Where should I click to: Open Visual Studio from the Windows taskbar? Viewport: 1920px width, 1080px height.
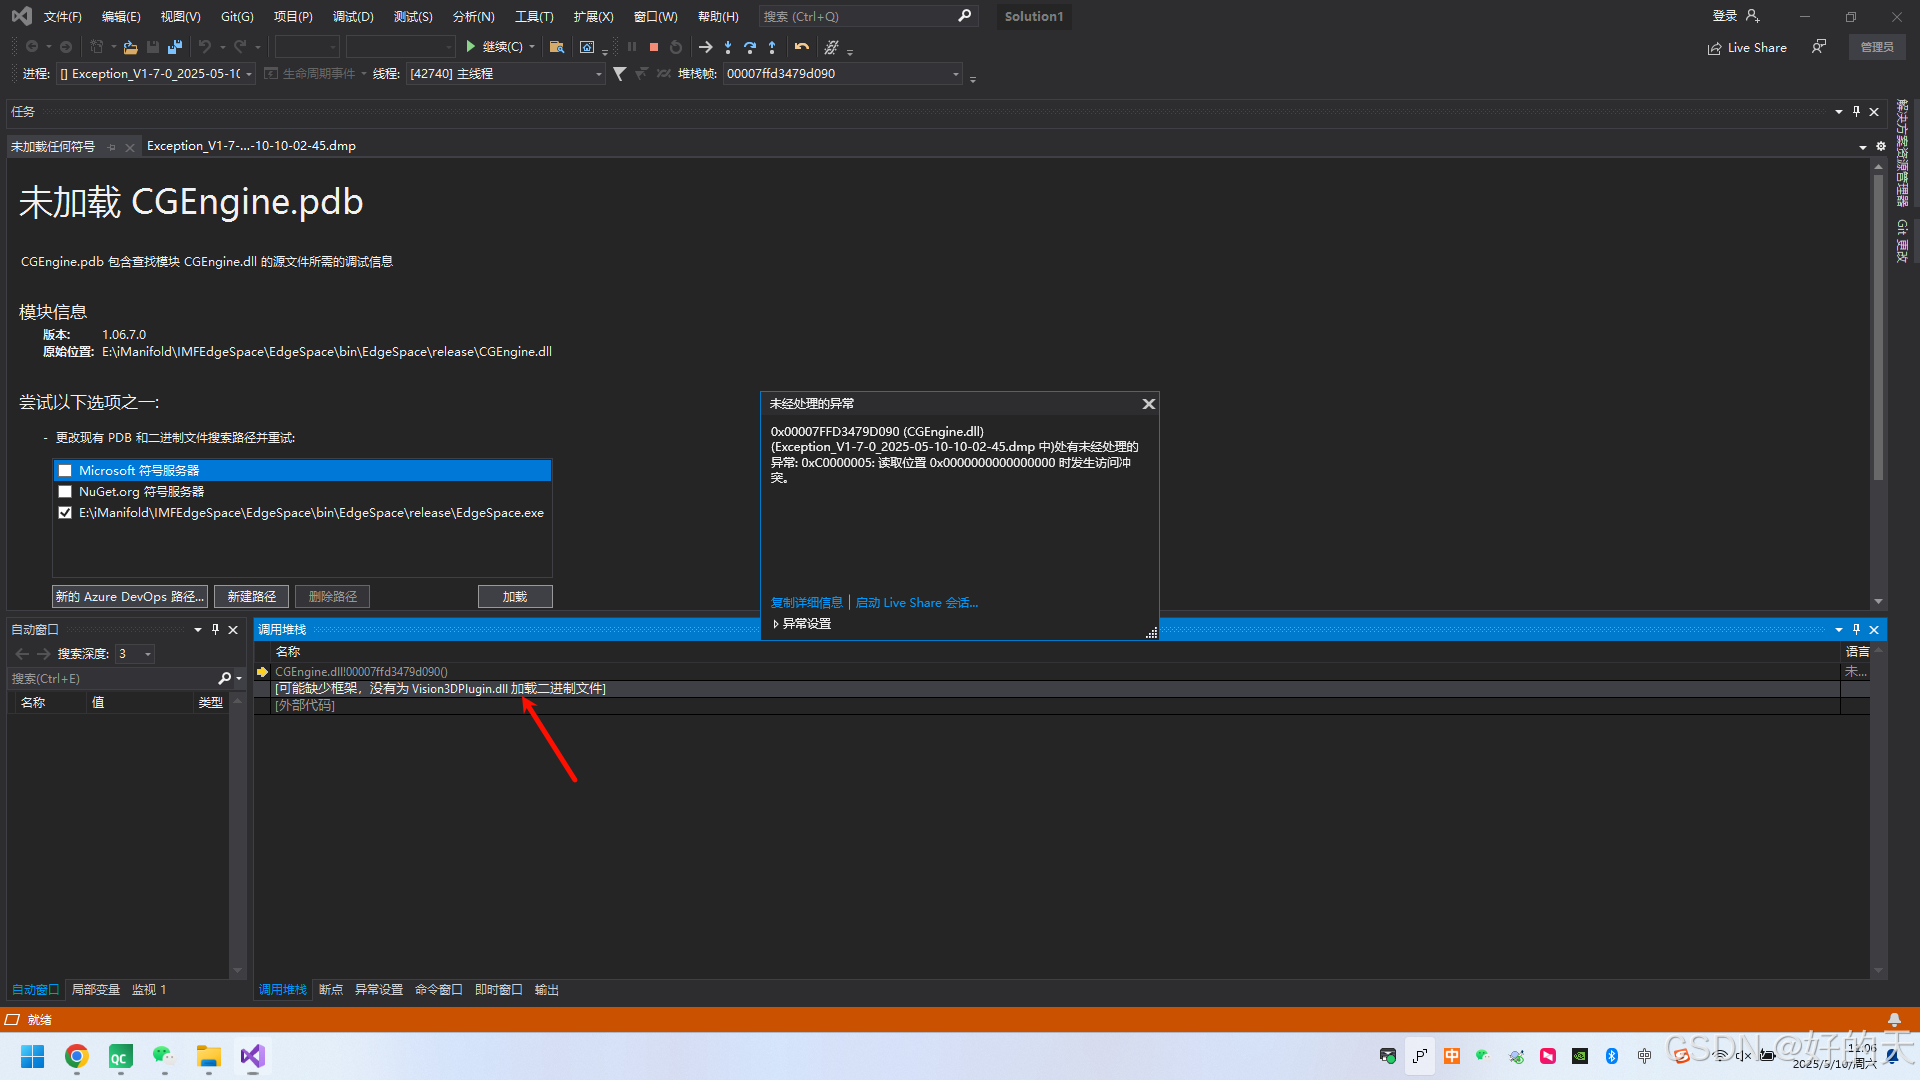[x=252, y=1056]
